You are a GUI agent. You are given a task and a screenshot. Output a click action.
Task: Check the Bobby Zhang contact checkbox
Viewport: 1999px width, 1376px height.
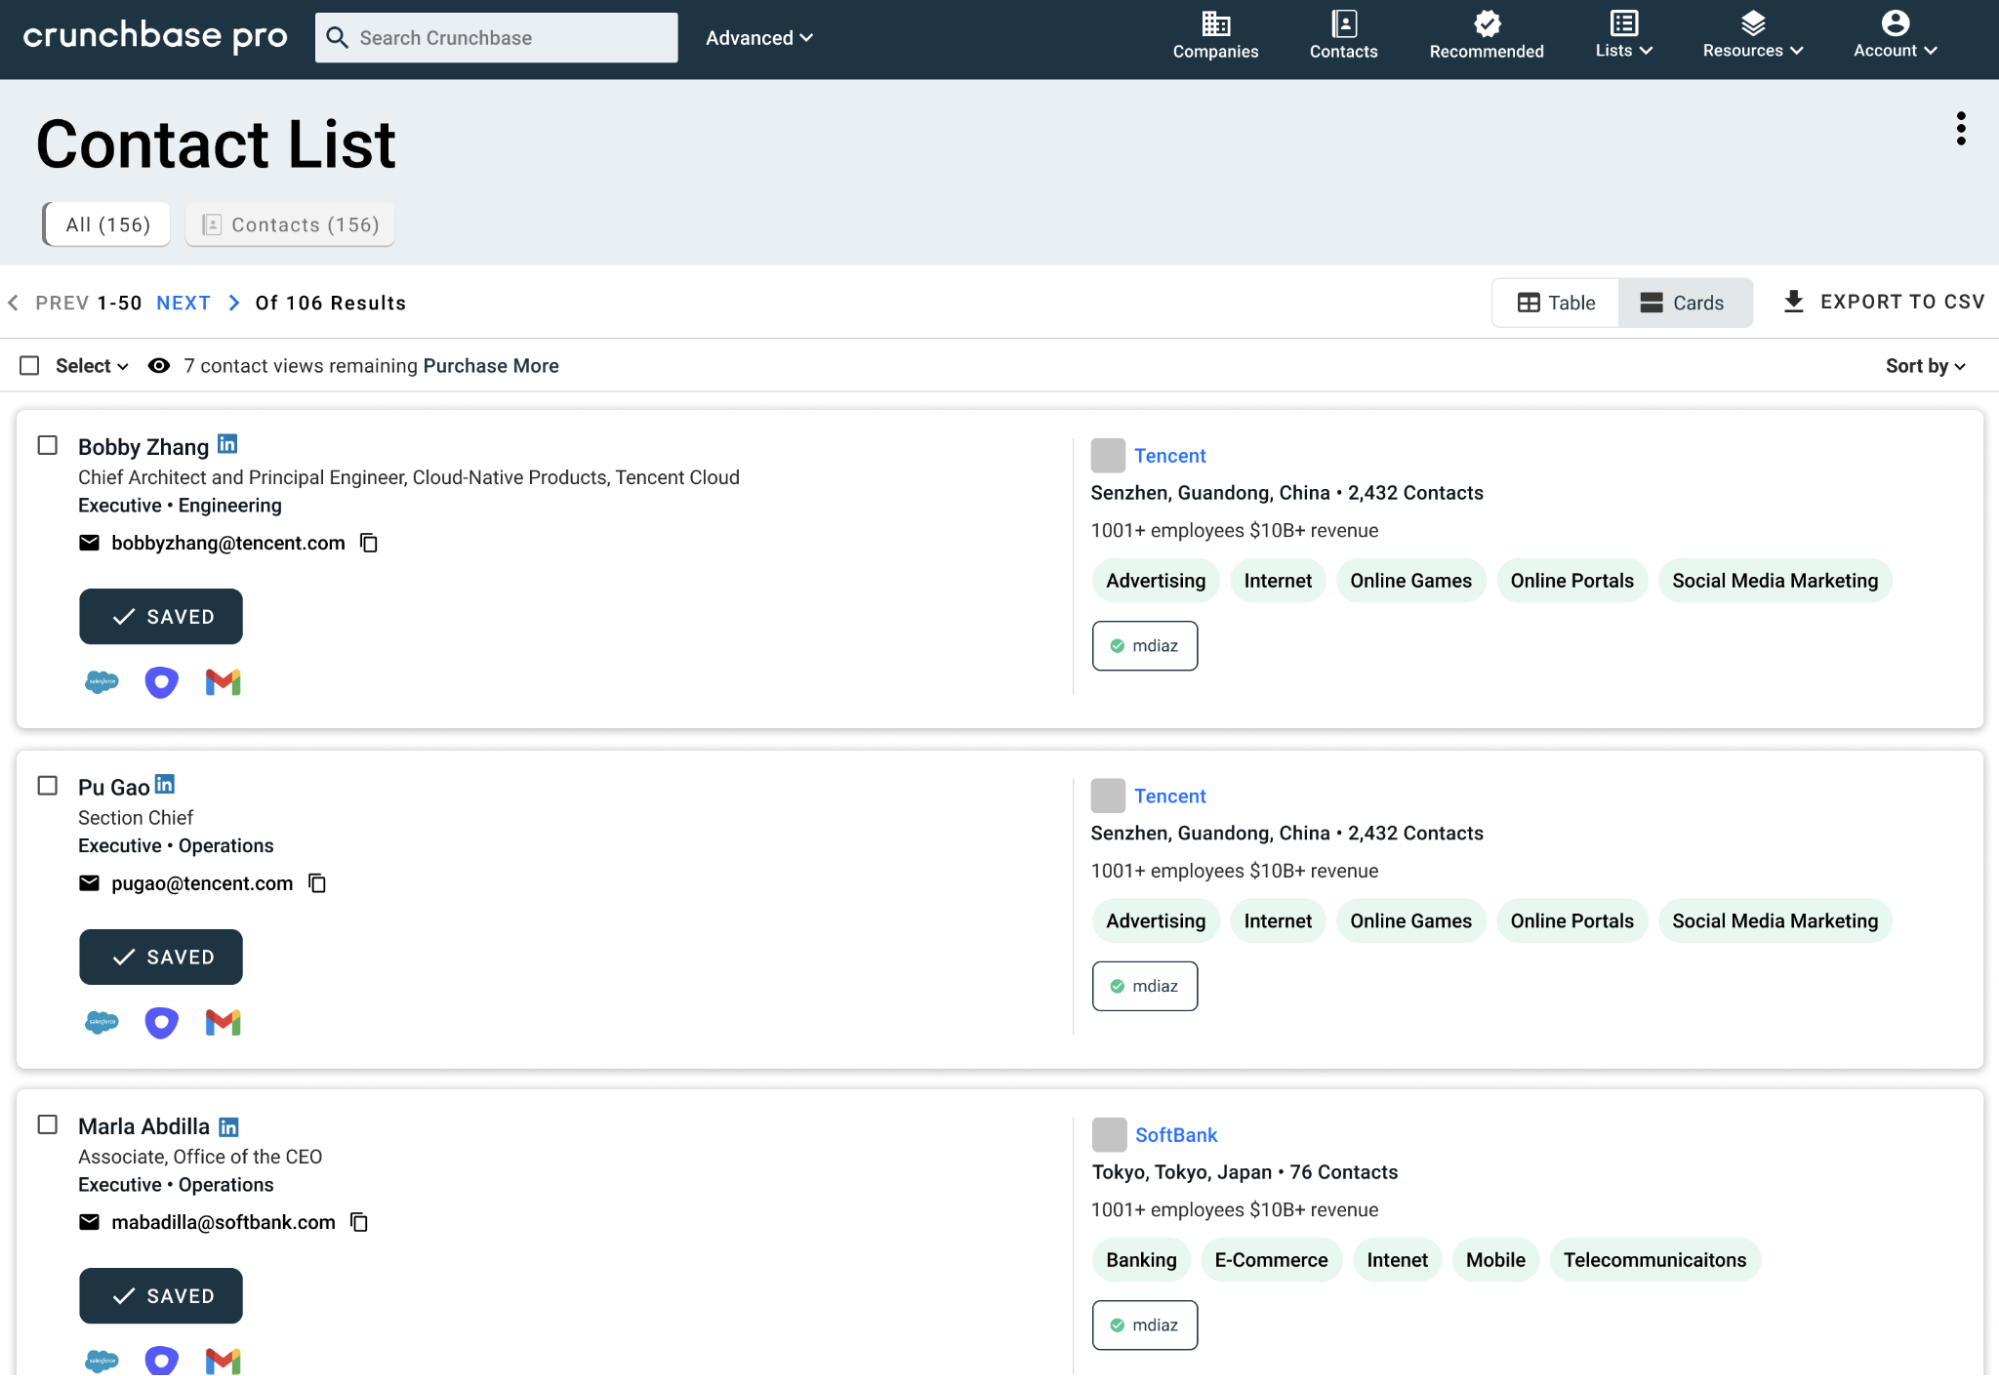[47, 445]
